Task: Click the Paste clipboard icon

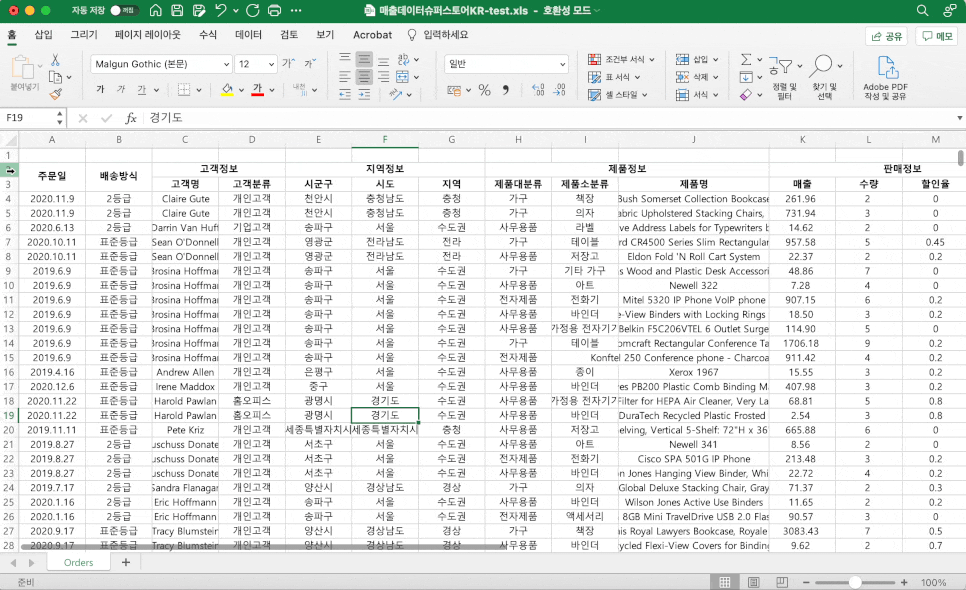Action: 23,67
